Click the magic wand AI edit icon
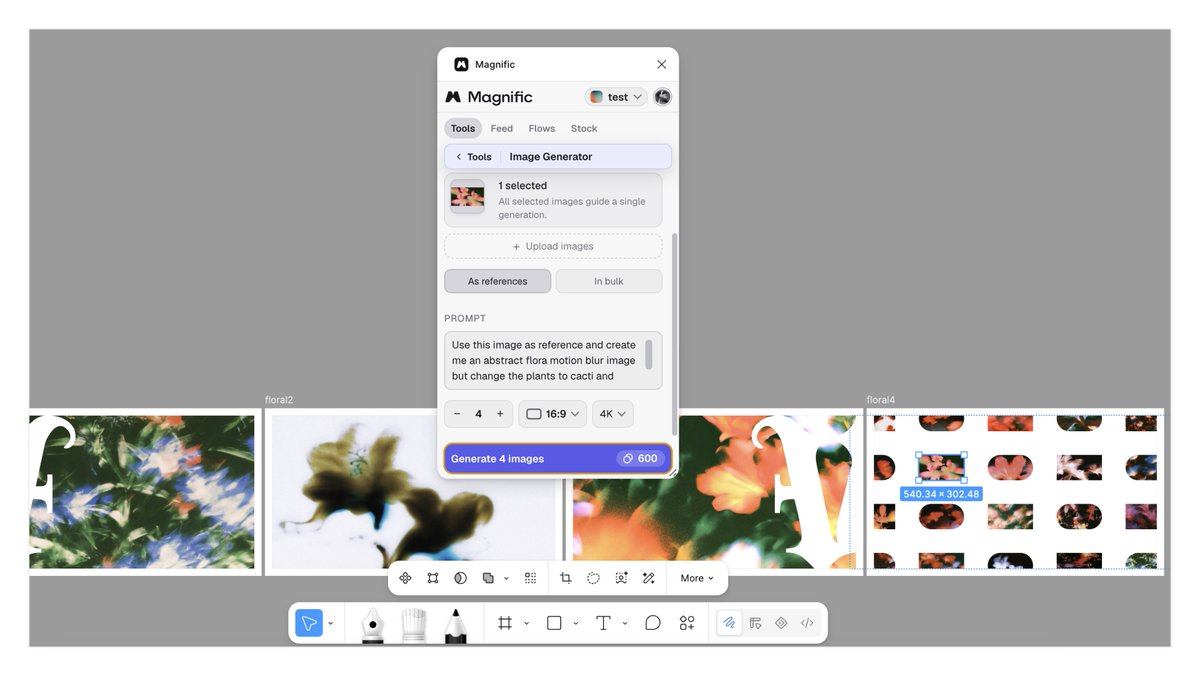The height and width of the screenshot is (676, 1200). click(x=648, y=578)
